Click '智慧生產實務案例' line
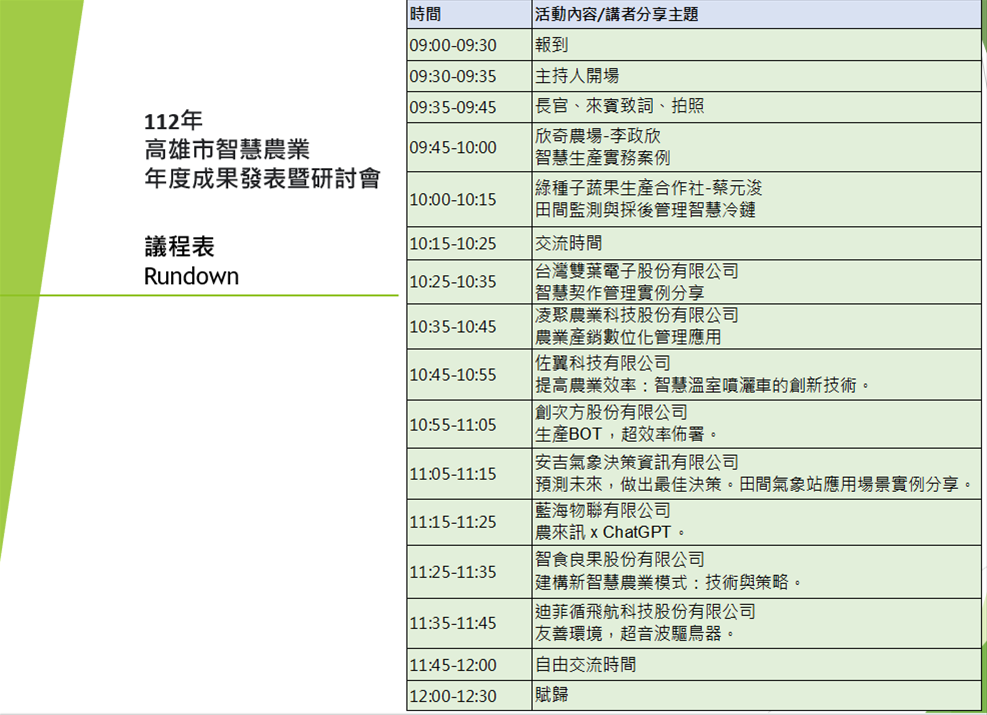Image resolution: width=987 pixels, height=715 pixels. tap(602, 158)
